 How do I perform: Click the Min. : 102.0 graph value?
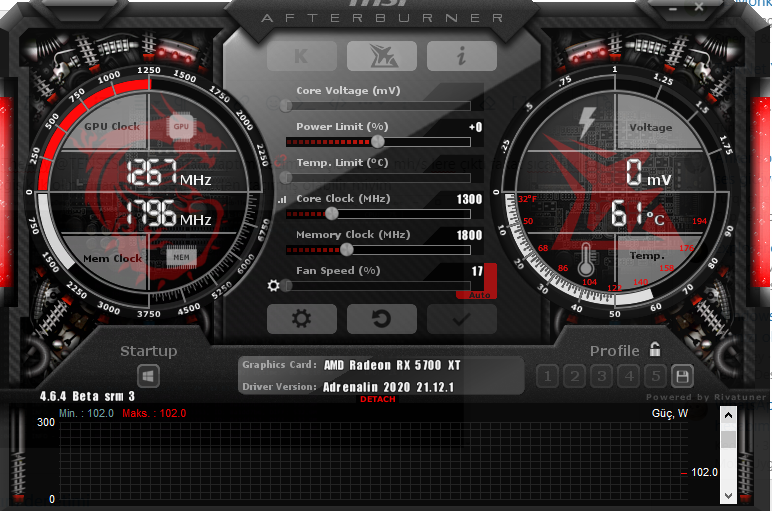pos(86,414)
